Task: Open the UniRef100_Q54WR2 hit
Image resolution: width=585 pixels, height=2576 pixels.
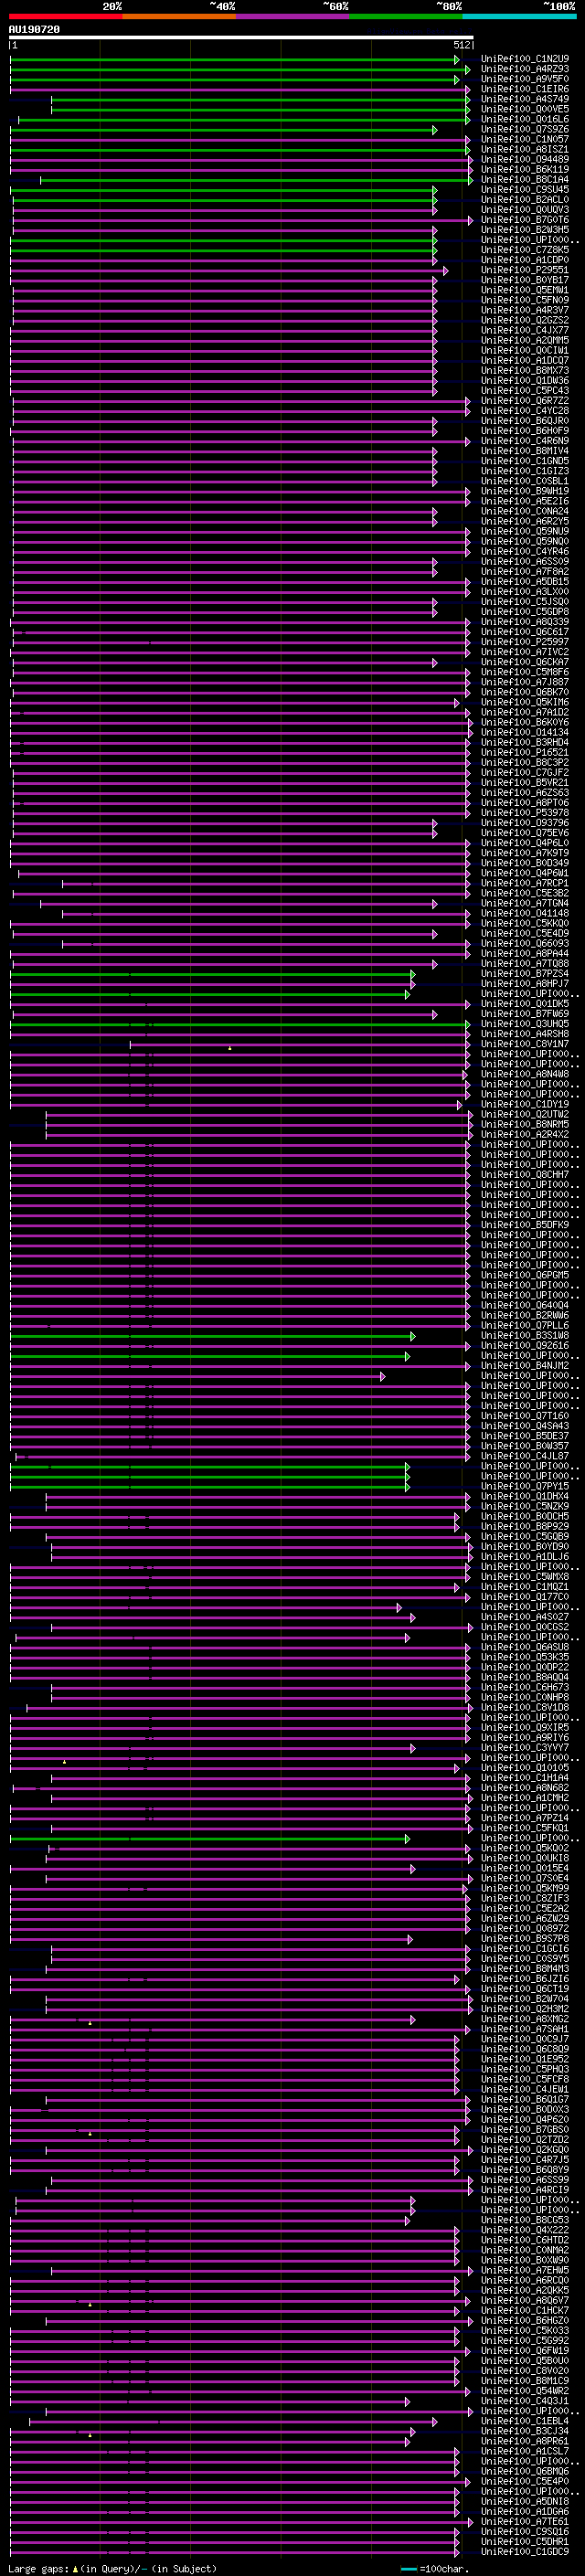Action: click(x=525, y=2390)
